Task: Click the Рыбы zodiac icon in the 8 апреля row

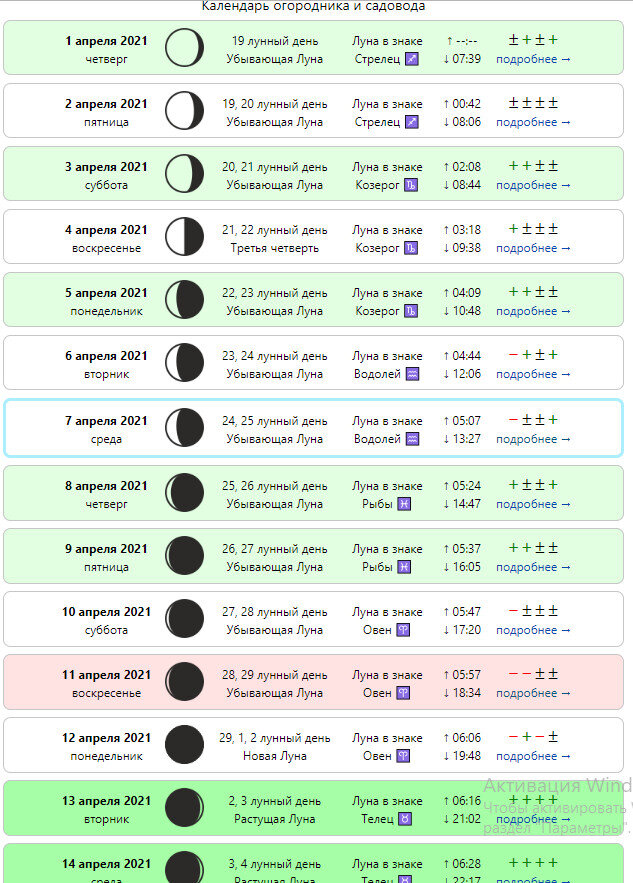Action: (404, 505)
